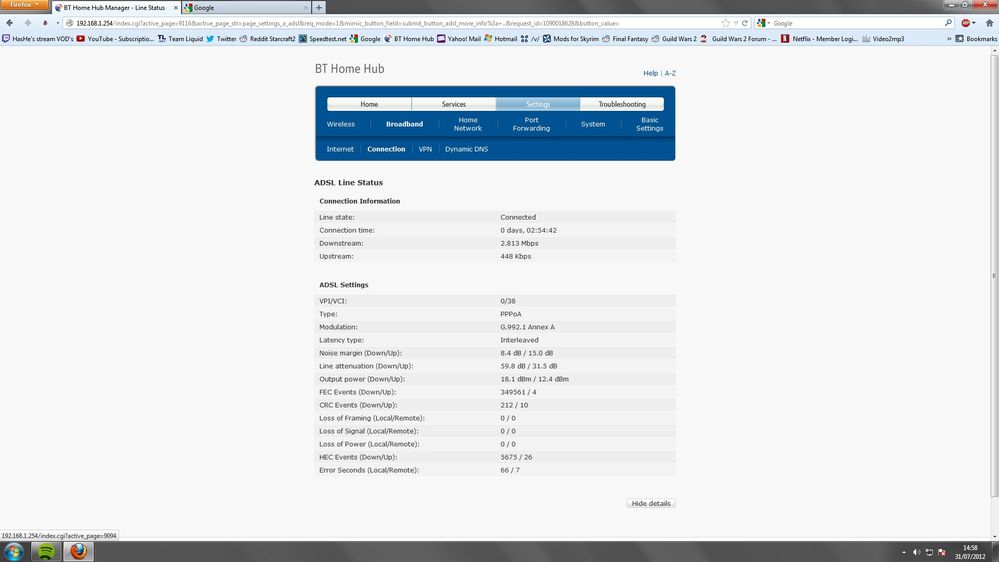The image size is (999, 562).
Task: Open the Home tab in the hub menu
Action: click(369, 104)
